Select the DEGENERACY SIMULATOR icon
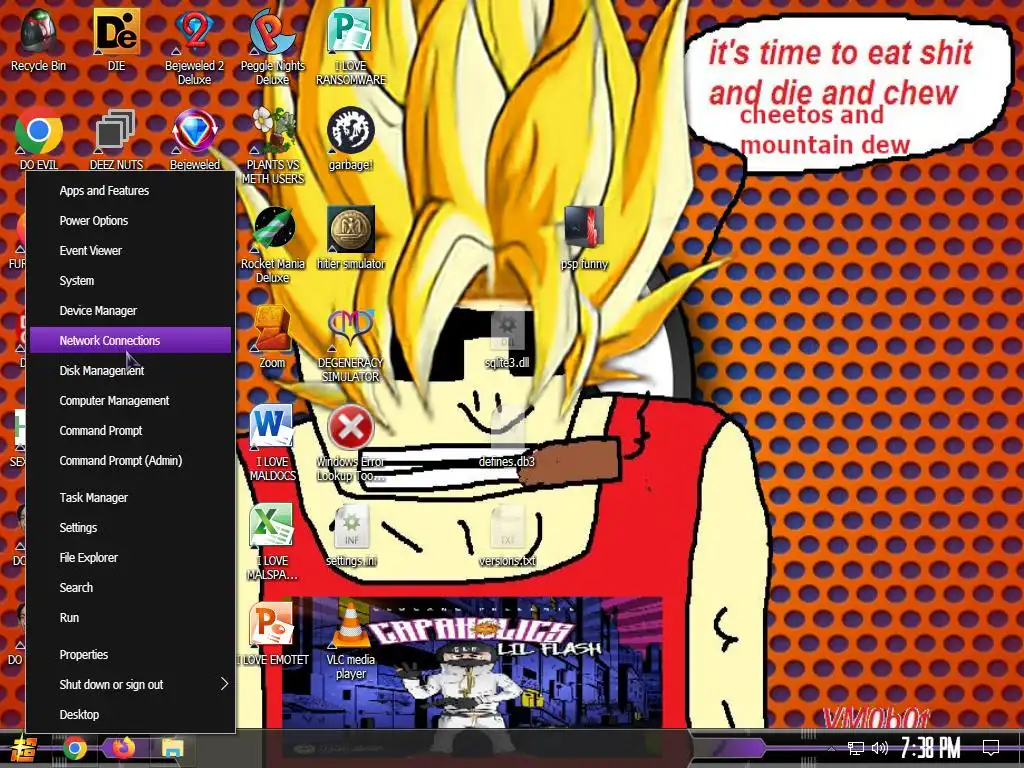1024x768 pixels. 351,344
